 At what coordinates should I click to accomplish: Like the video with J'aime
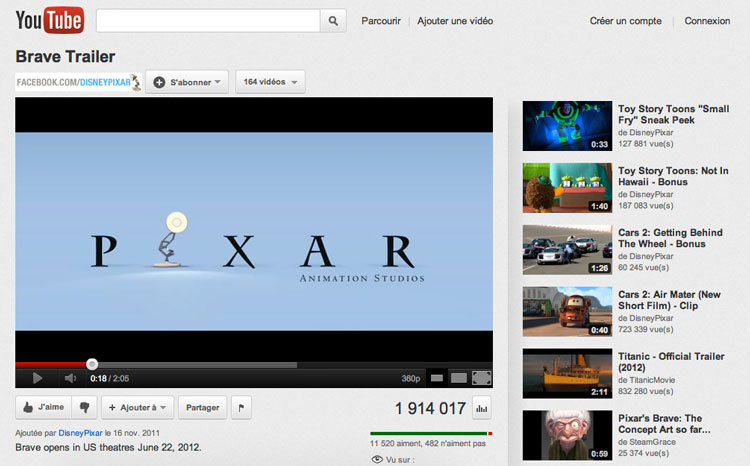(44, 407)
